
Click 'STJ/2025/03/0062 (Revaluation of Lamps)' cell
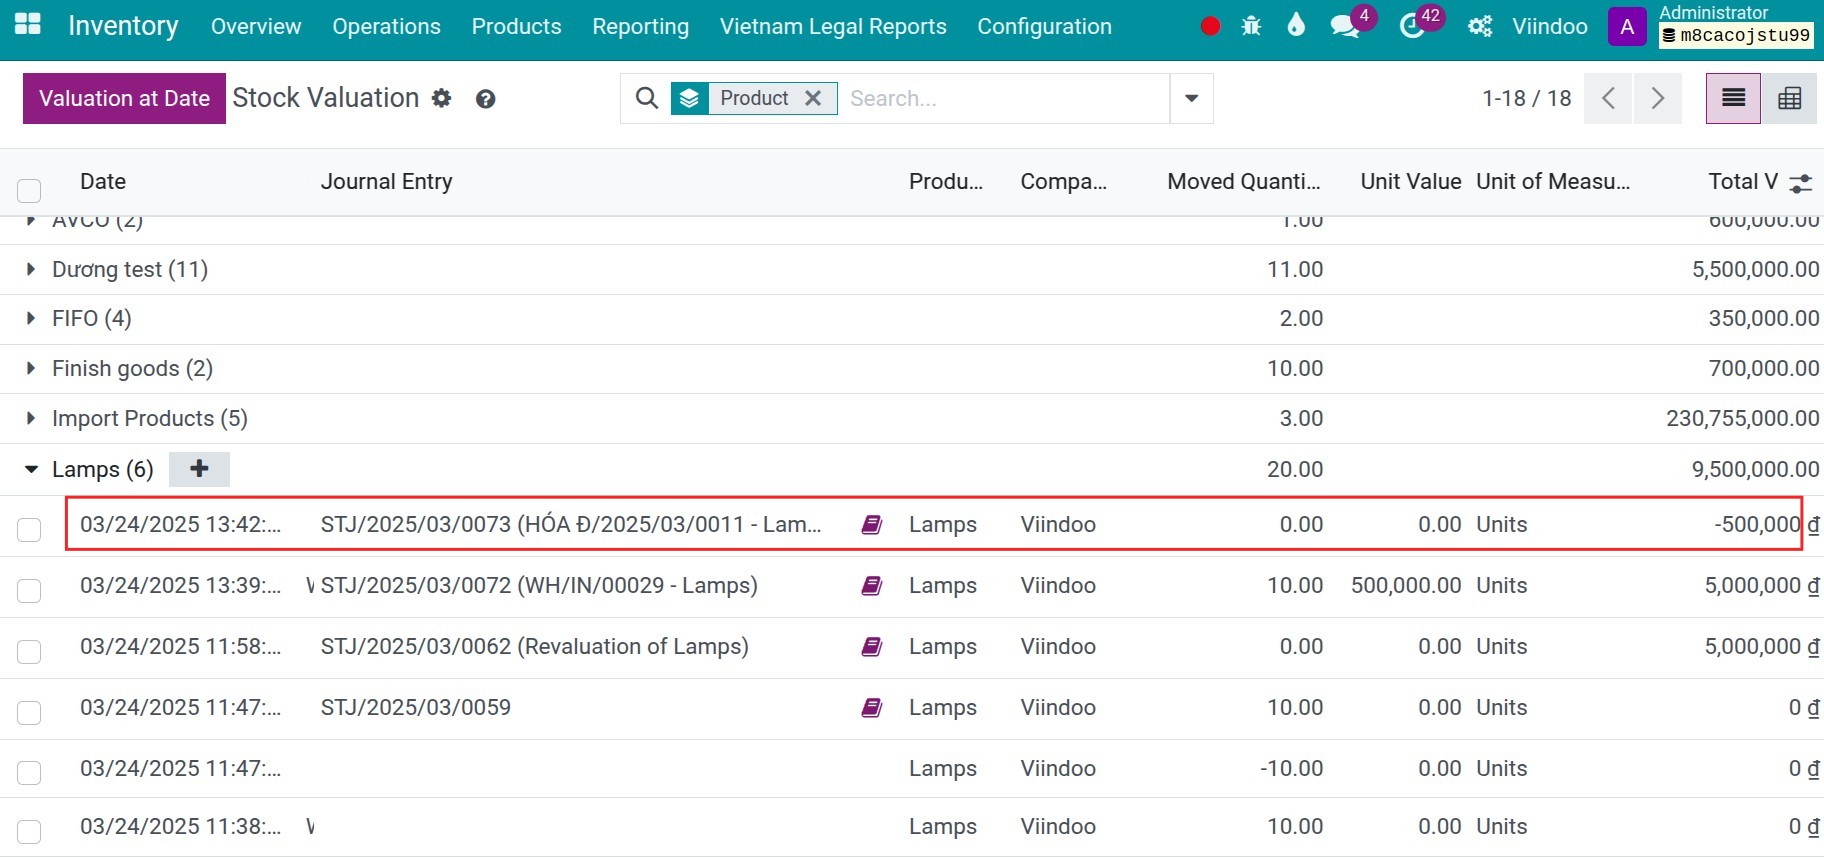(x=534, y=646)
